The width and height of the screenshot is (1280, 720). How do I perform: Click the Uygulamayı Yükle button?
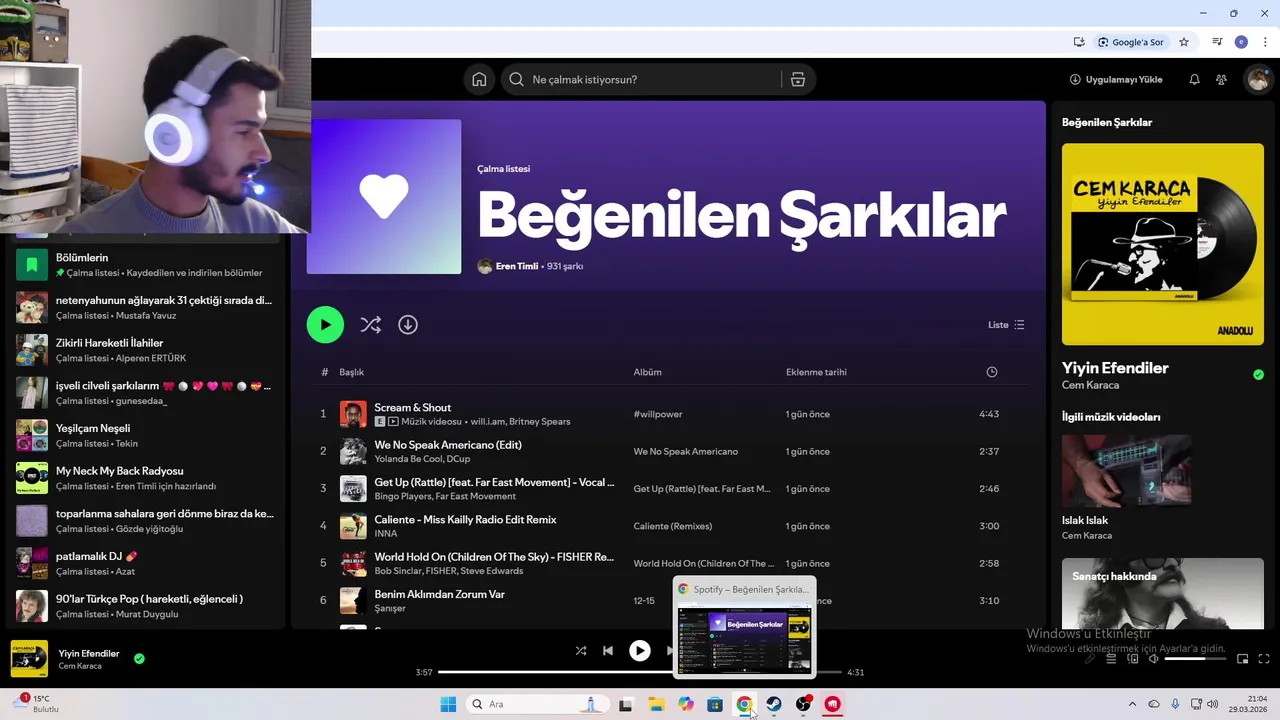pyautogui.click(x=1116, y=80)
